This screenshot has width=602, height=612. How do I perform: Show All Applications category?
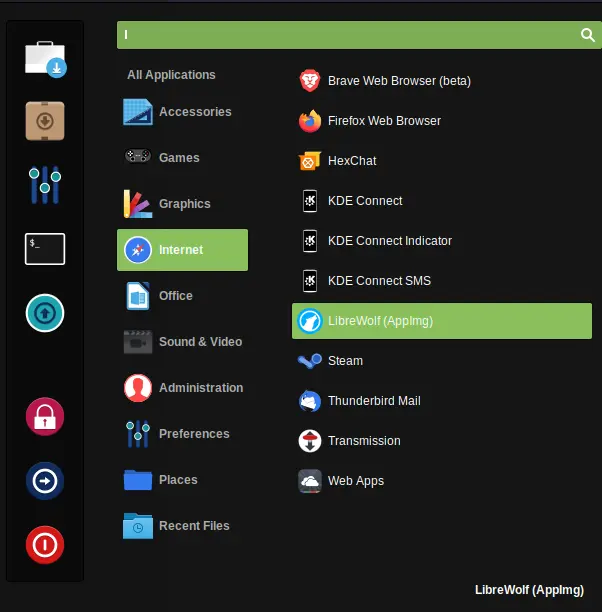coord(171,75)
